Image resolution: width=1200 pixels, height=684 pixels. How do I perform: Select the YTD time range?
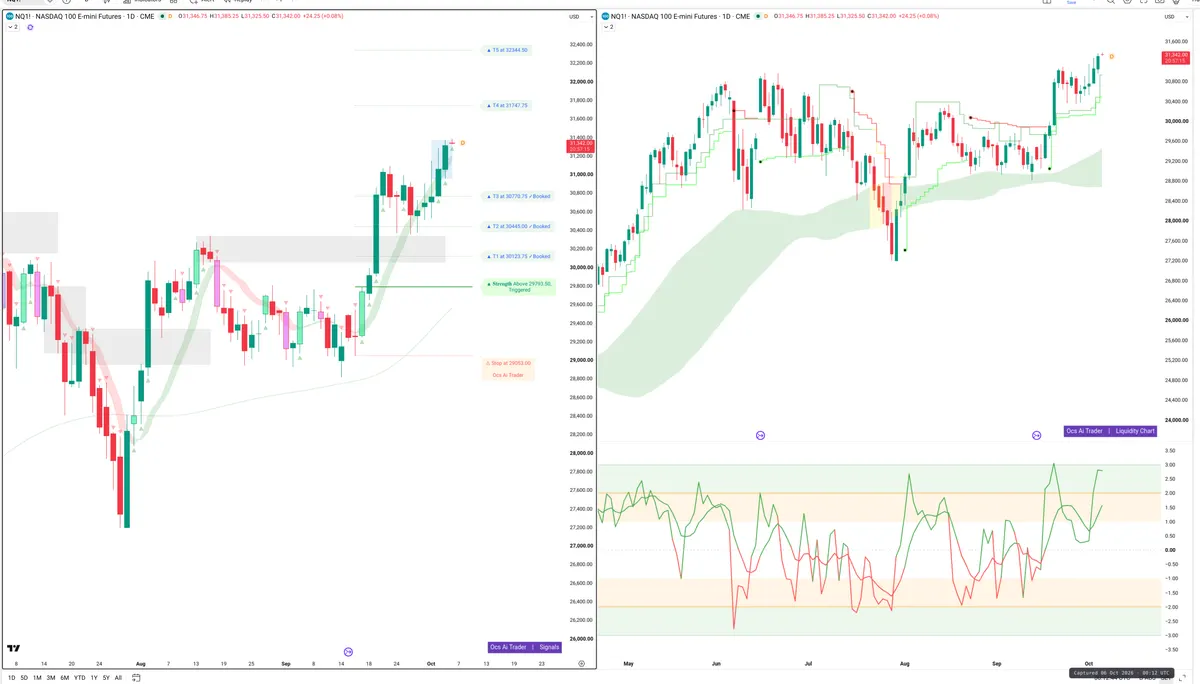click(79, 677)
